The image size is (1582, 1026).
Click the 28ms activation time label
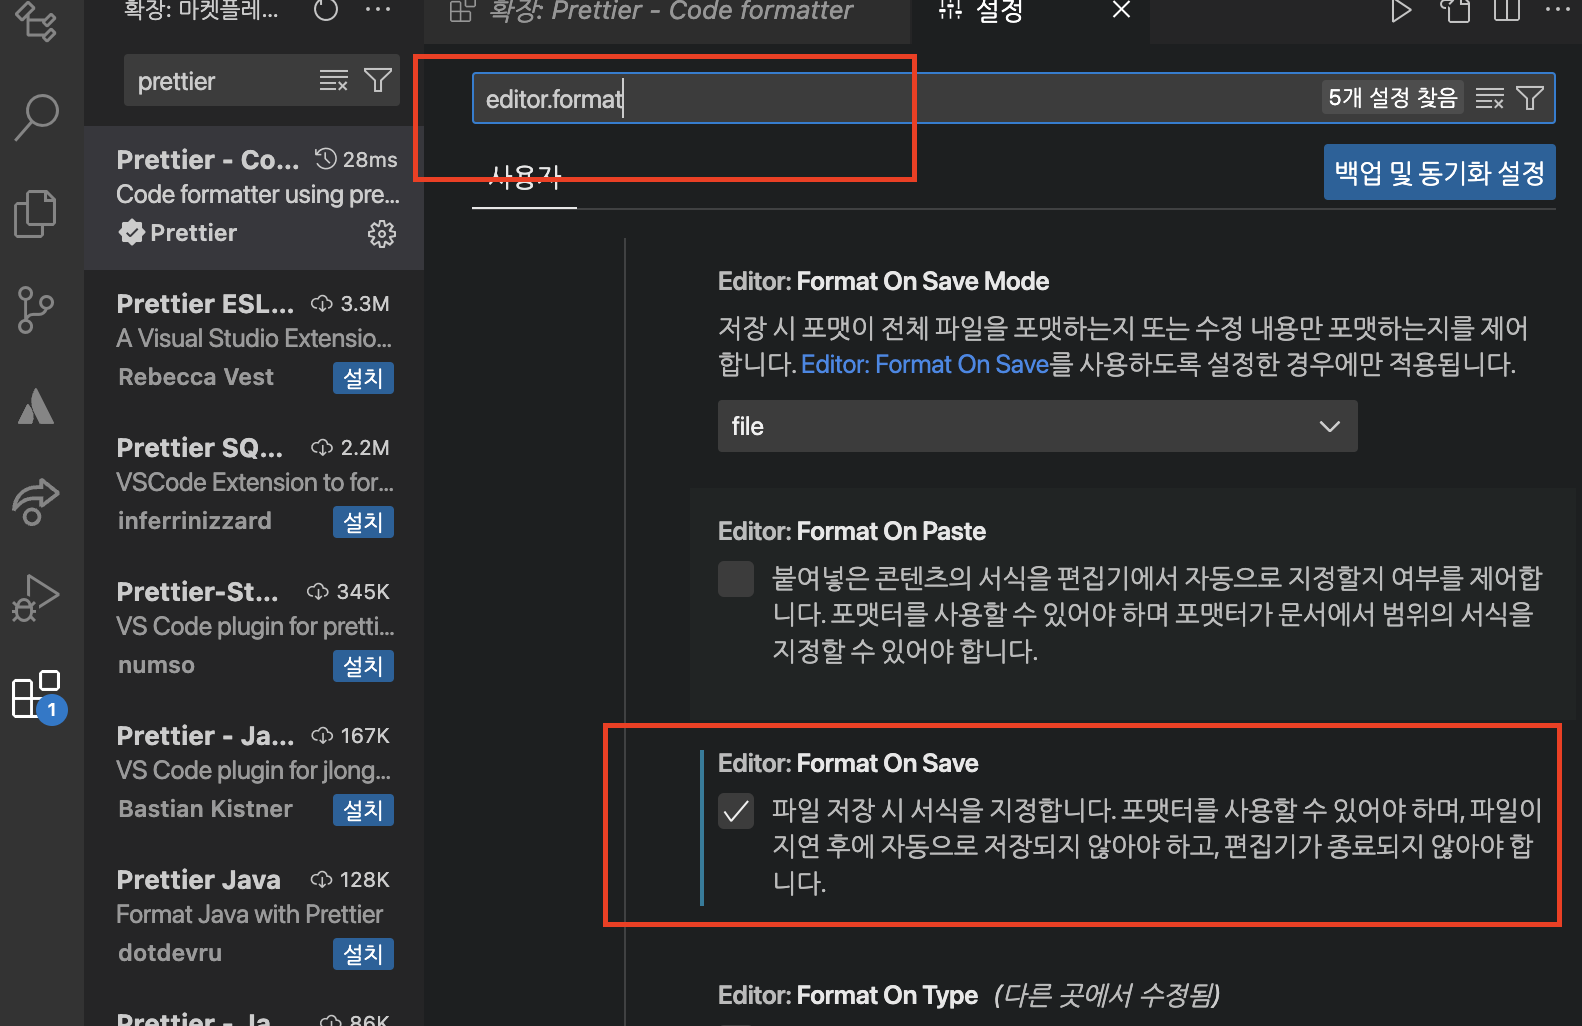tap(370, 159)
